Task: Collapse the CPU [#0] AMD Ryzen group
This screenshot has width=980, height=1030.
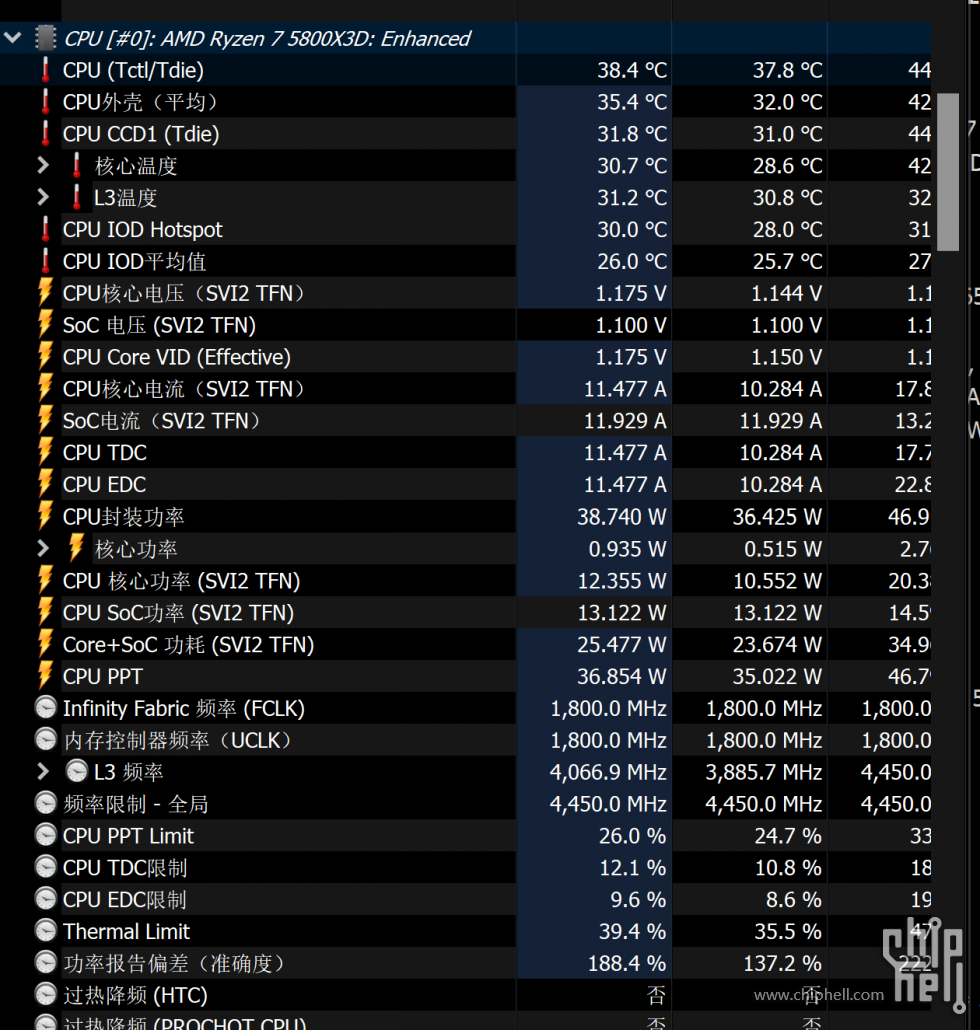Action: point(12,37)
